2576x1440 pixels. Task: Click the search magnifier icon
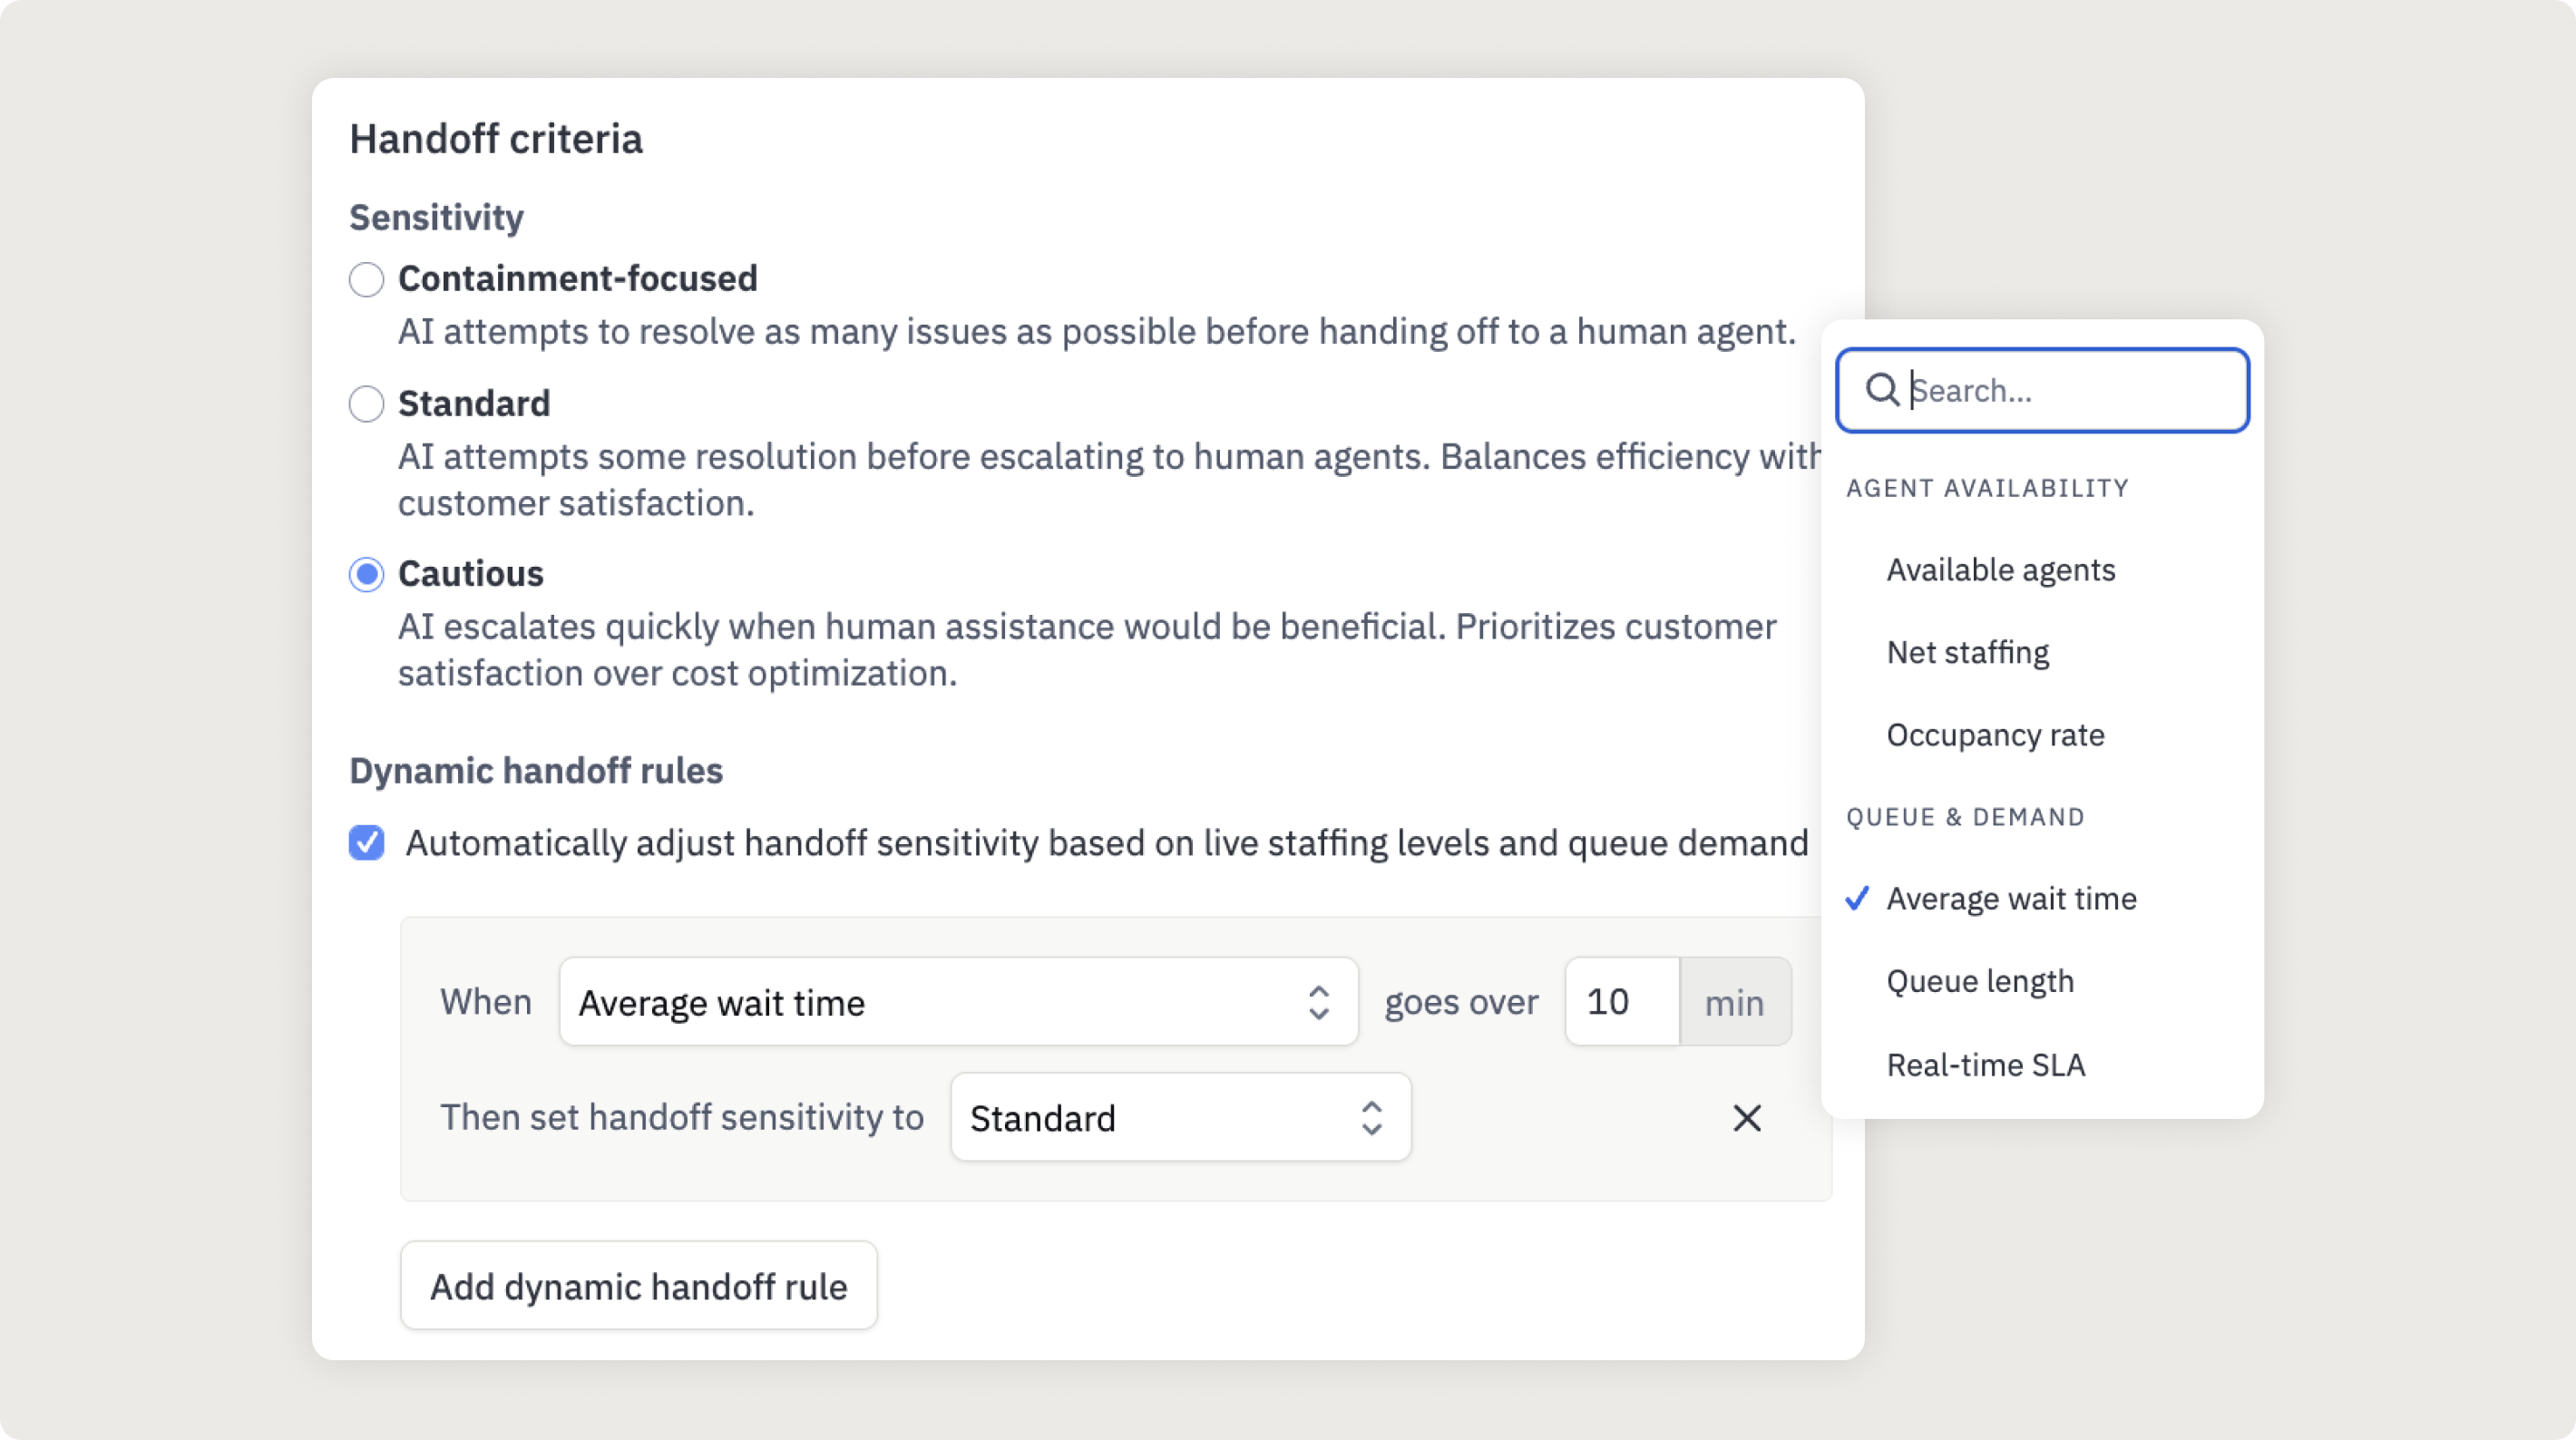point(1882,390)
